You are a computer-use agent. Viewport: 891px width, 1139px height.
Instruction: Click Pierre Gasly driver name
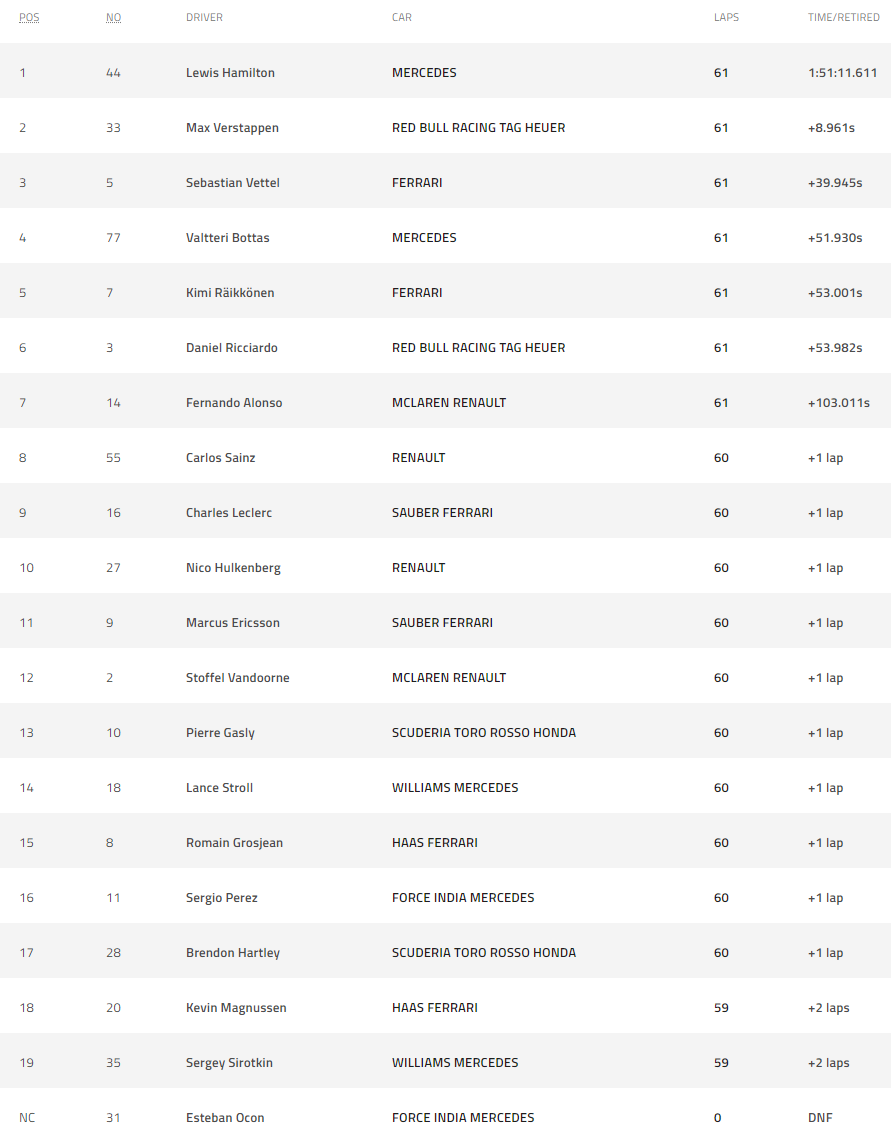click(220, 733)
